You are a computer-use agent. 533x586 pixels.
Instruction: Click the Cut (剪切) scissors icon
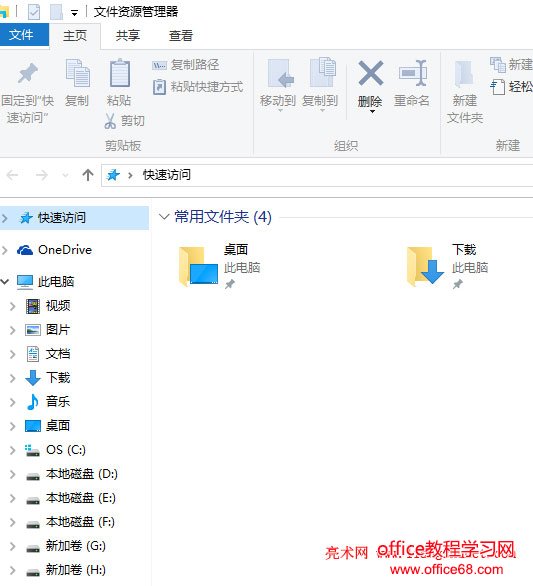pyautogui.click(x=110, y=121)
